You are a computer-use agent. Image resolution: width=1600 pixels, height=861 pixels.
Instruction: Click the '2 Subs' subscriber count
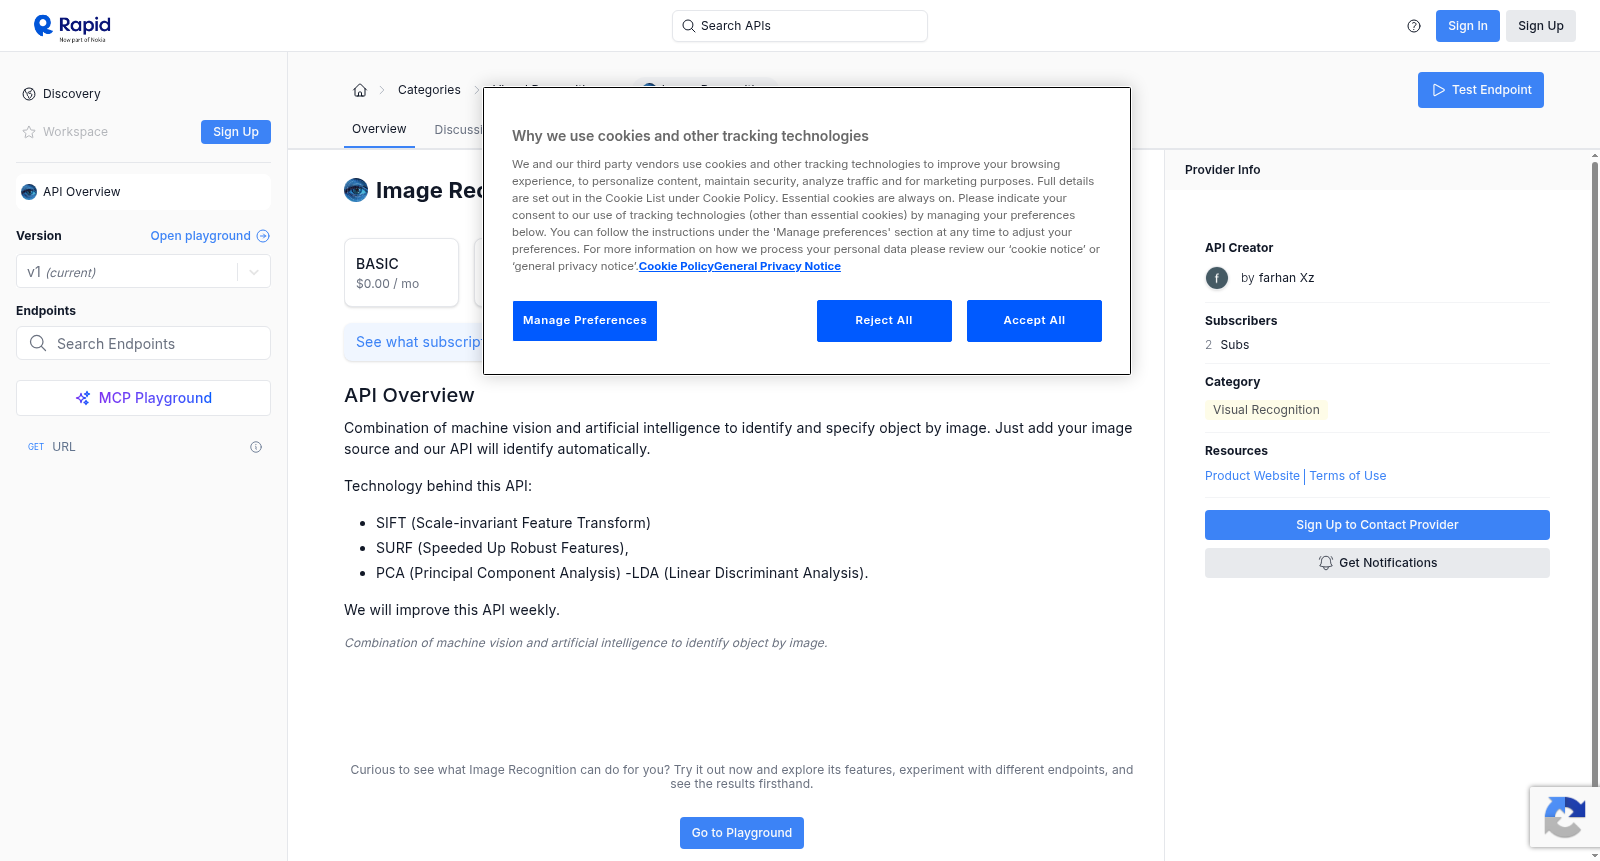(1227, 345)
